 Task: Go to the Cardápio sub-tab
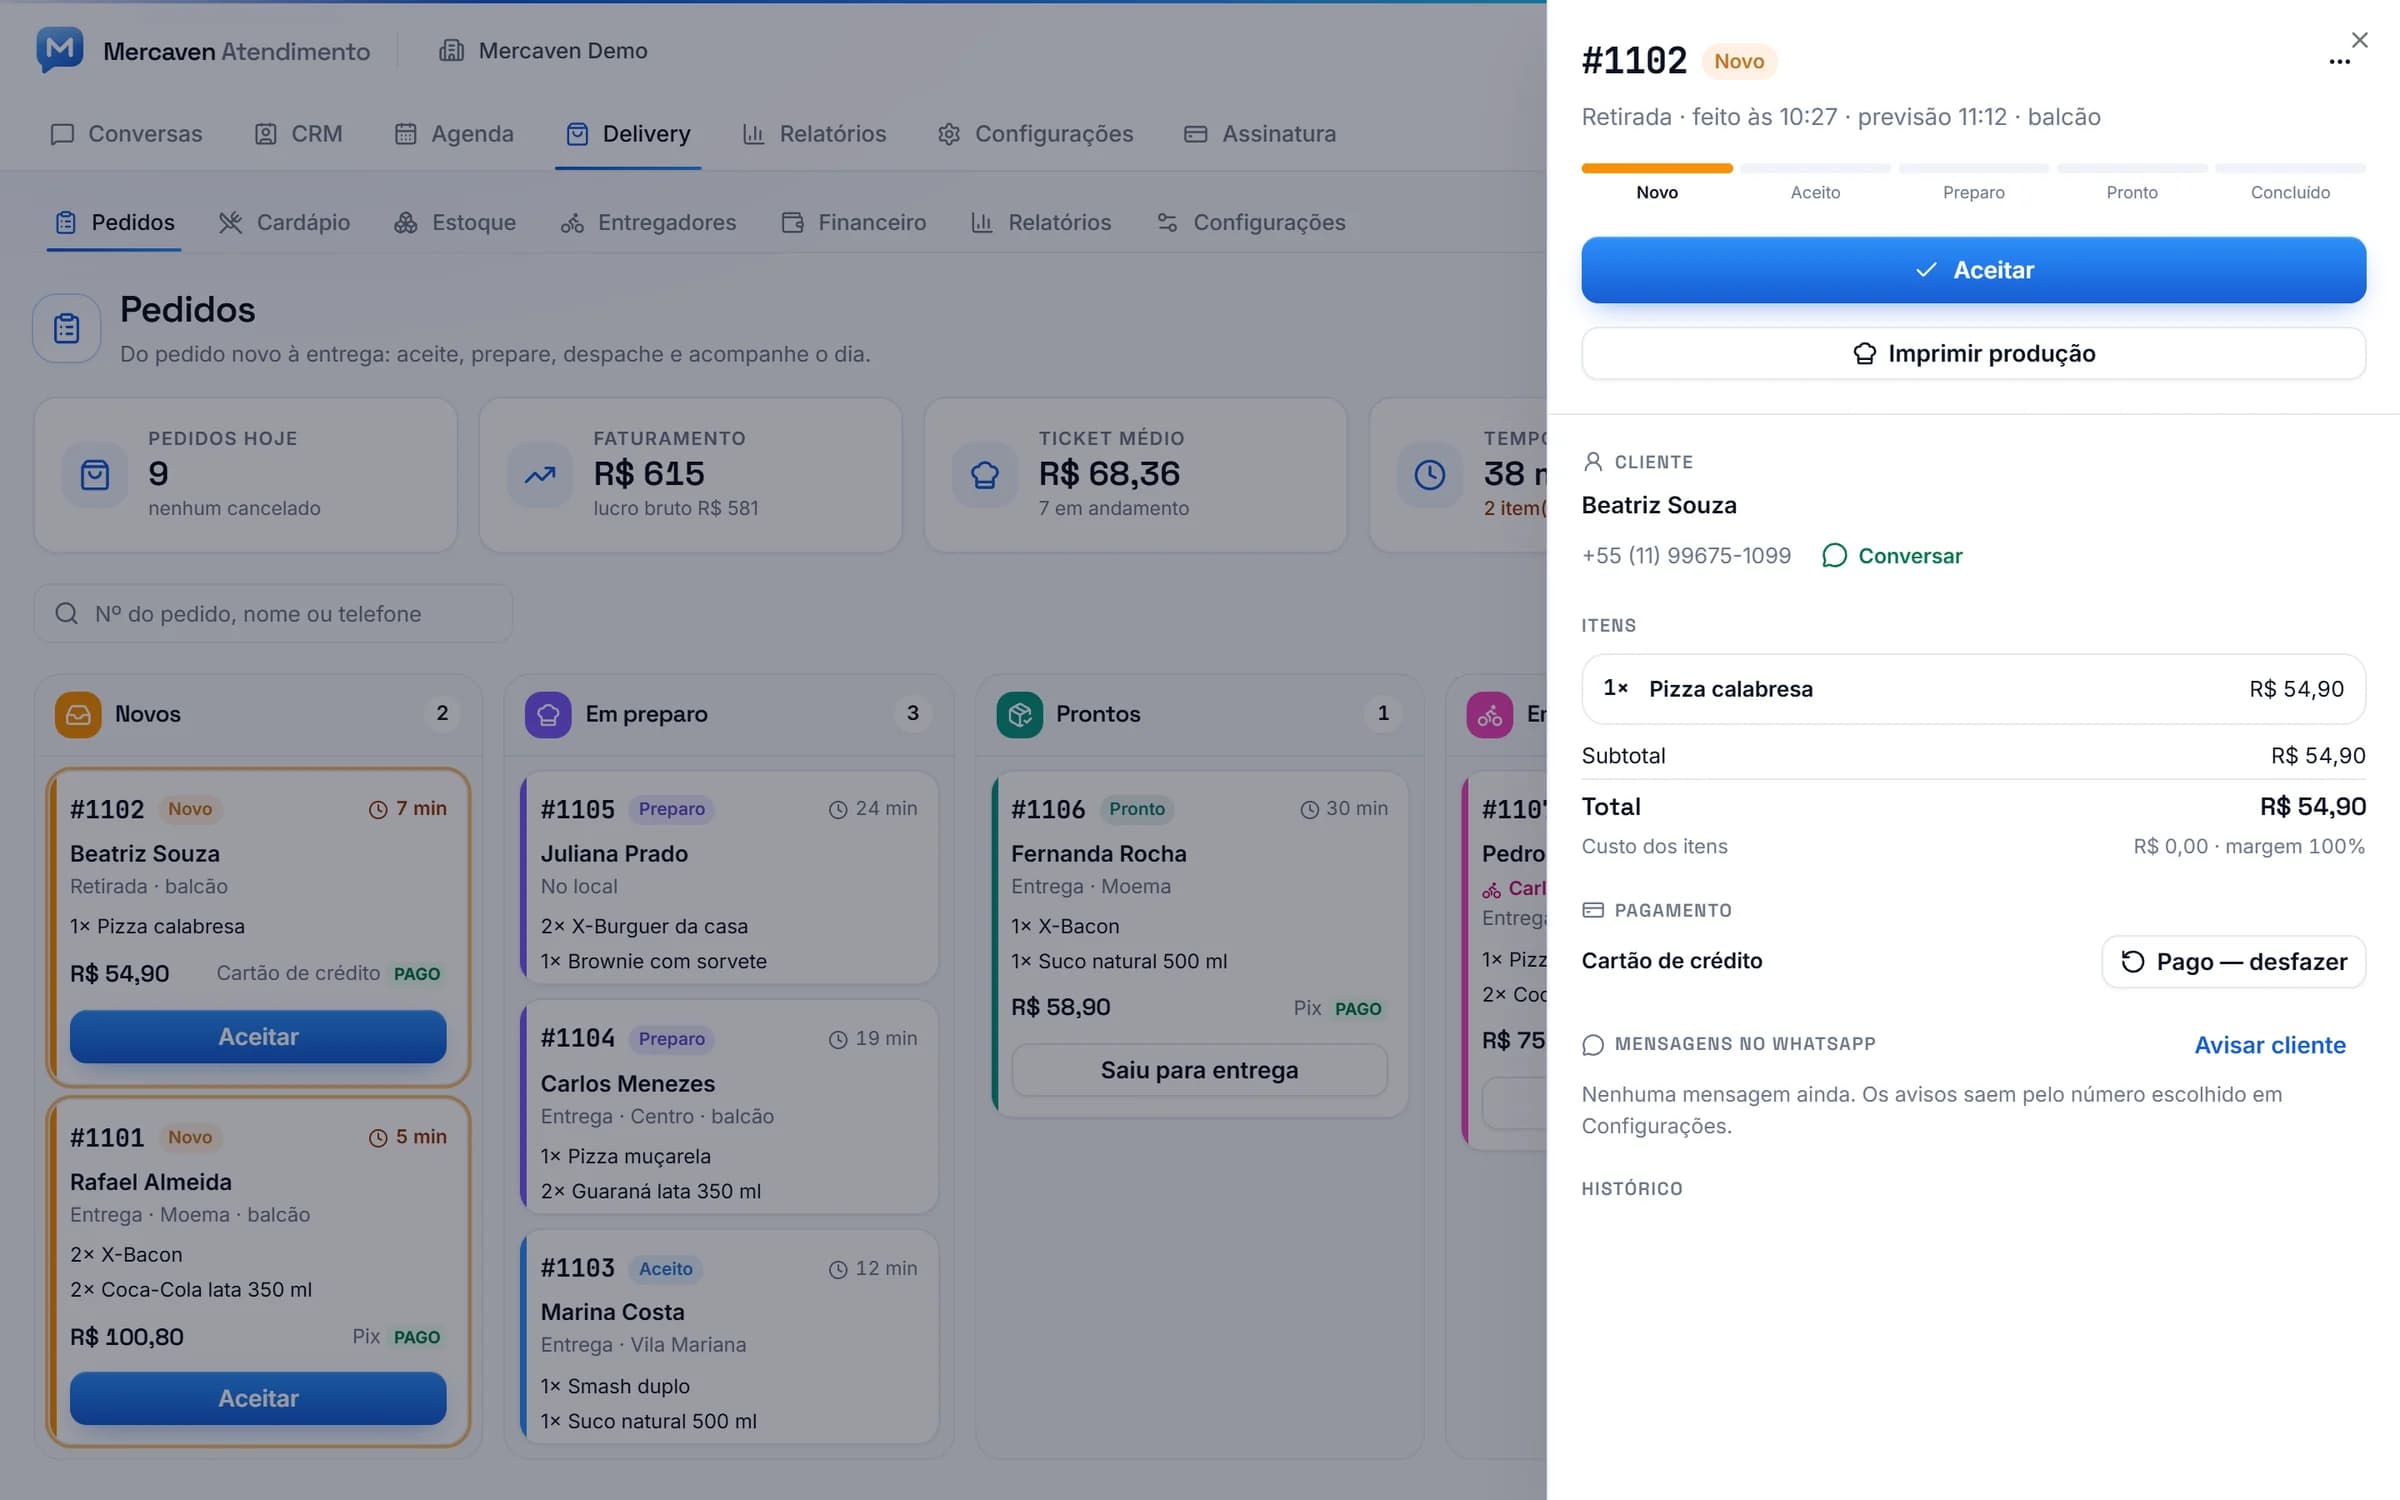click(284, 222)
